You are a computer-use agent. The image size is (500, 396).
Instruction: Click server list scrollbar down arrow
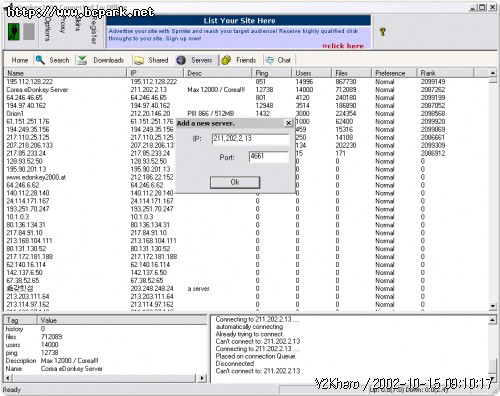[x=493, y=306]
